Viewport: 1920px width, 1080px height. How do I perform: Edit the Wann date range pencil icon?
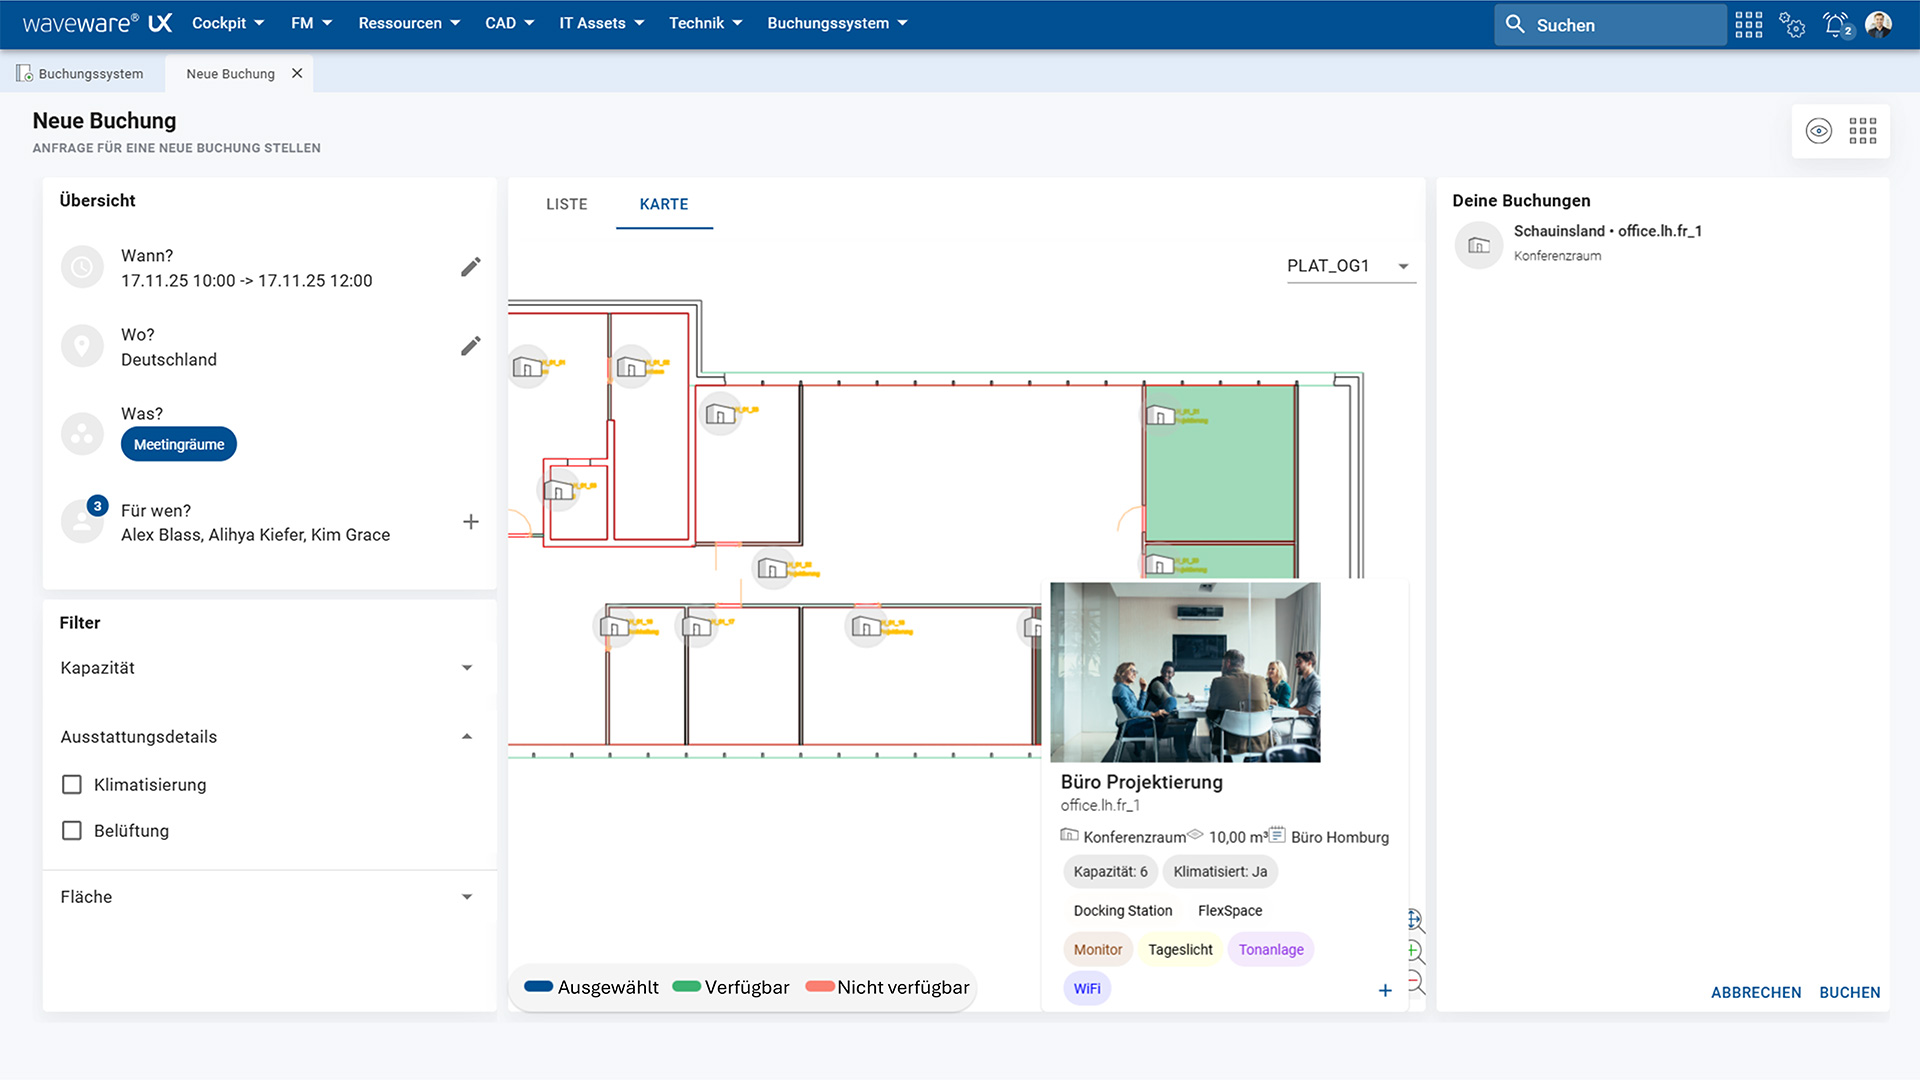(470, 267)
